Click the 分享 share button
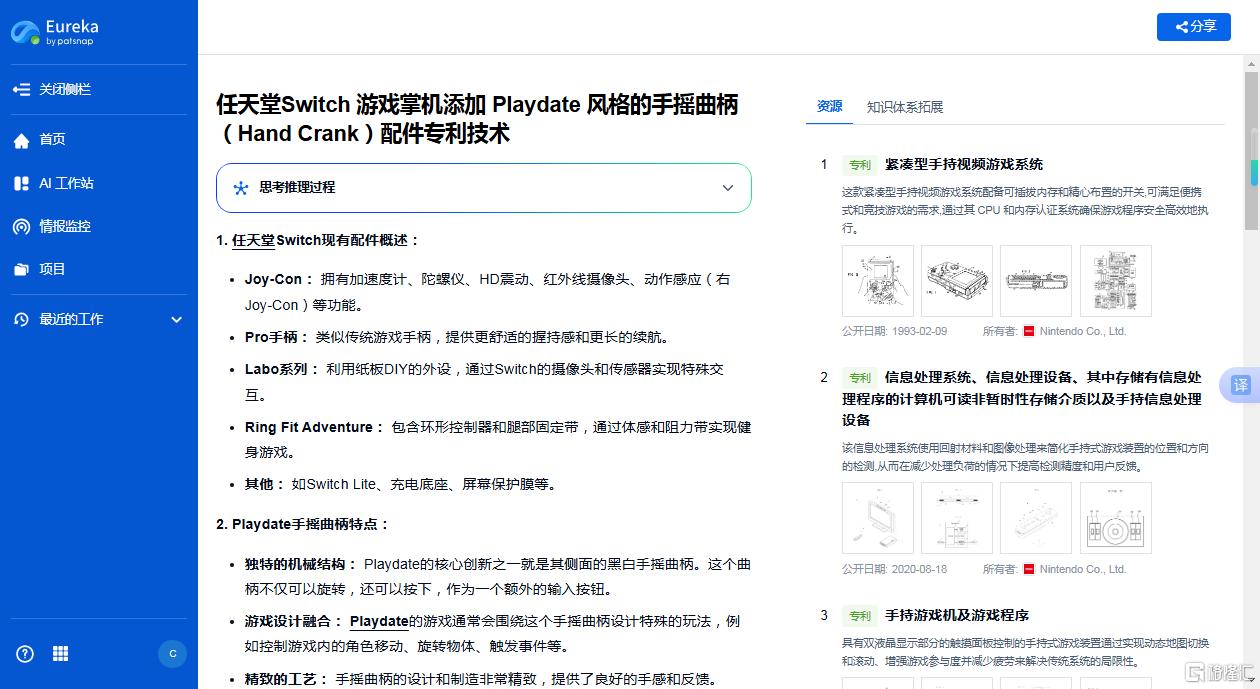The image size is (1260, 689). (x=1193, y=27)
